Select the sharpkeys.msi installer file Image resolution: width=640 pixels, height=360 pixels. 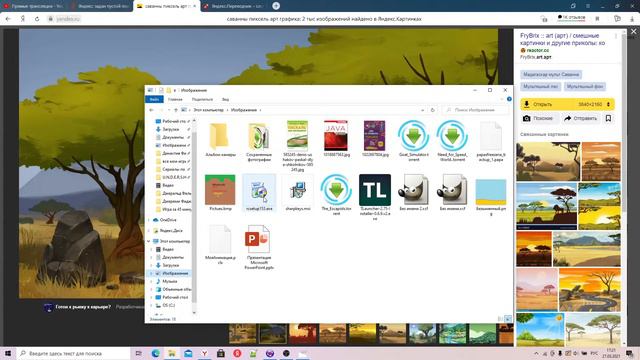[x=298, y=192]
